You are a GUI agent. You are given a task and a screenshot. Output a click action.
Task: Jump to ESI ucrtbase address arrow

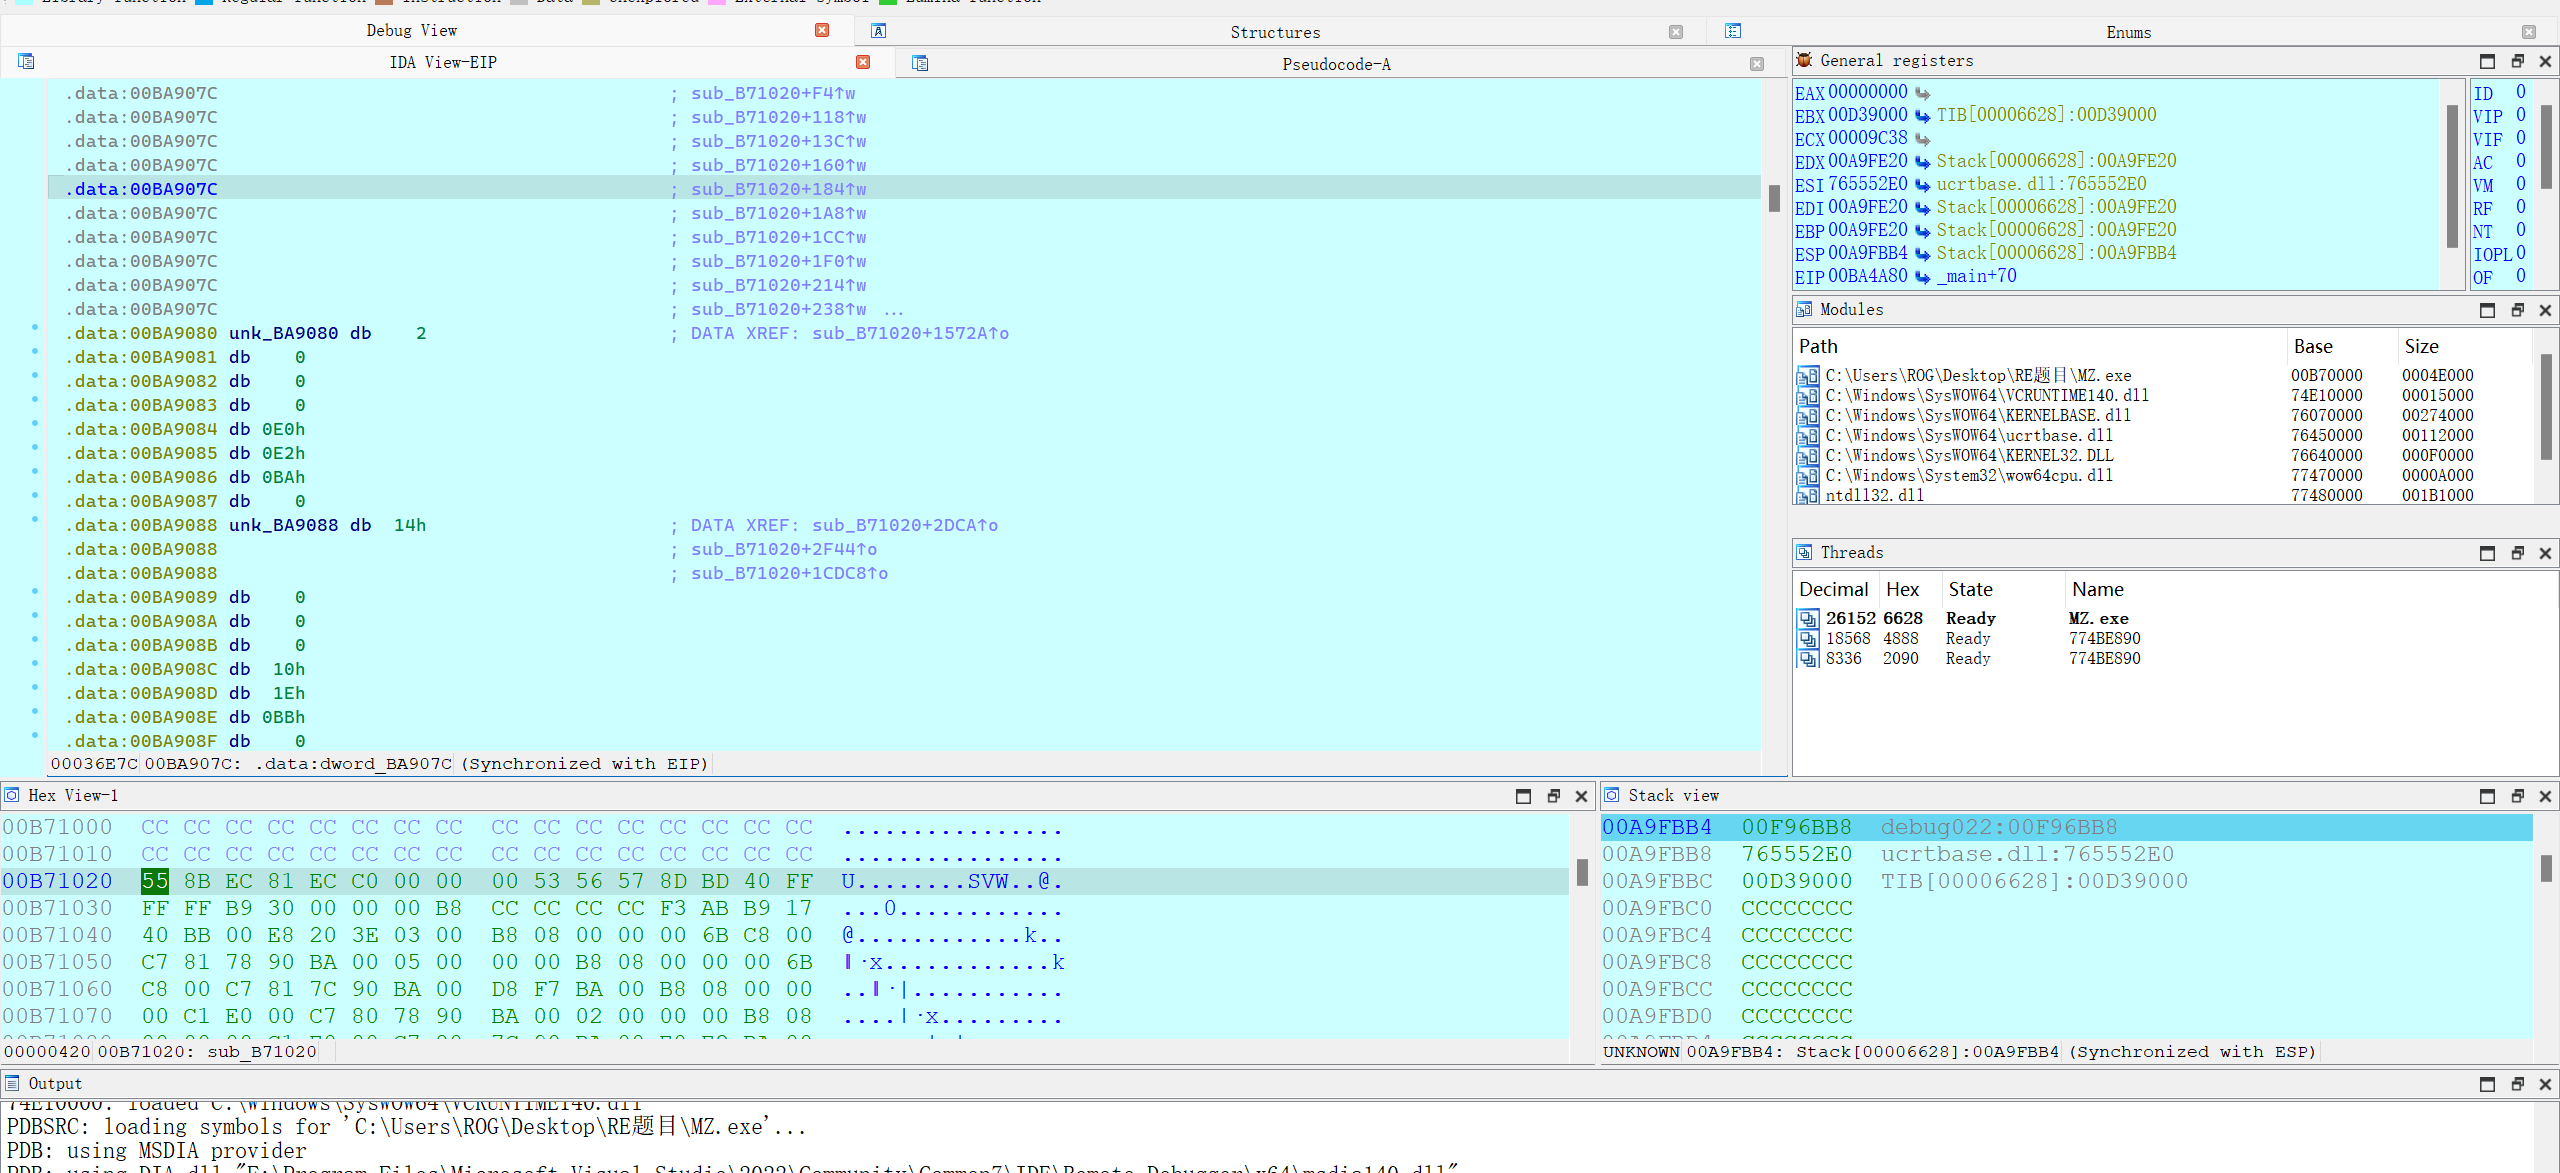[1922, 185]
